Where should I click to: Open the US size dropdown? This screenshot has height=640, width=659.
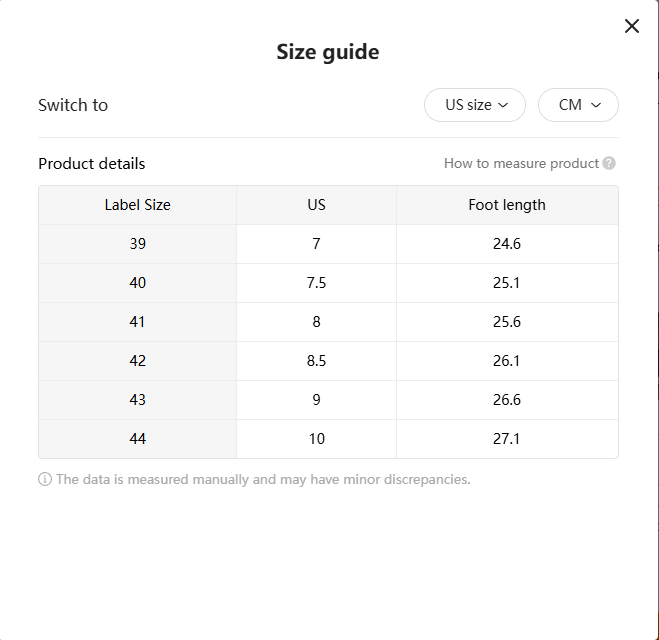[475, 105]
